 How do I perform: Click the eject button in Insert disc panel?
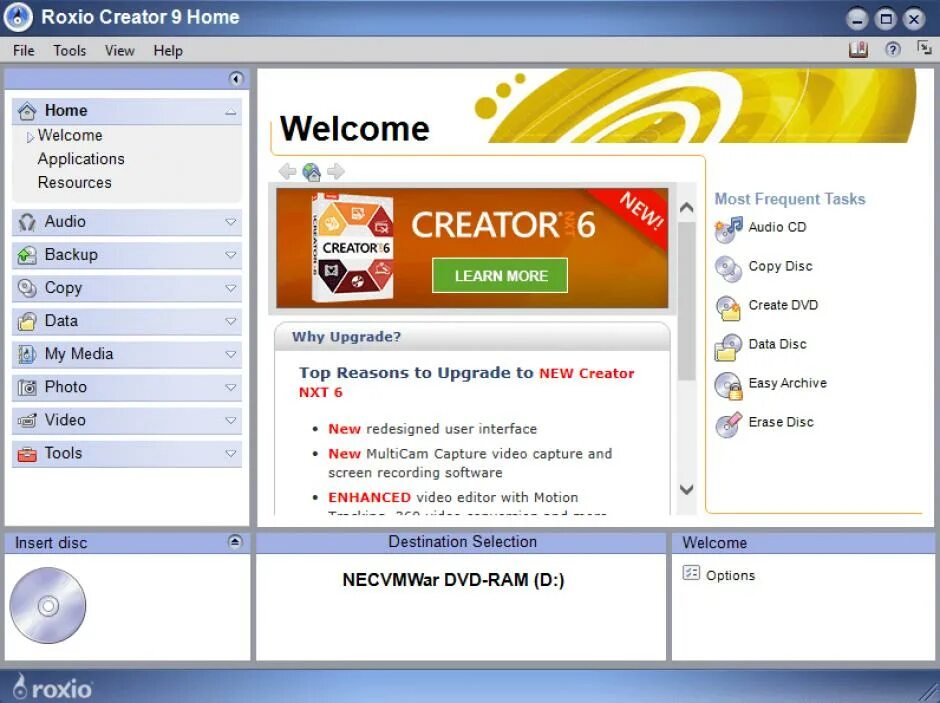click(235, 542)
